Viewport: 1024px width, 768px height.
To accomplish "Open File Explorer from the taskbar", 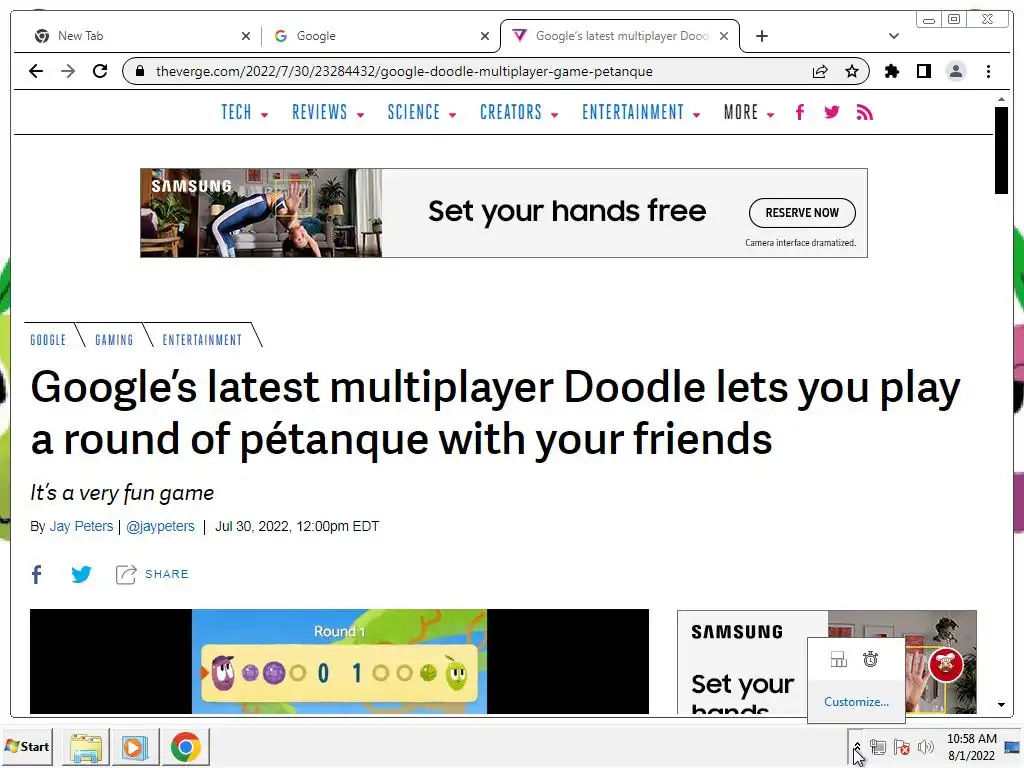I will point(86,747).
